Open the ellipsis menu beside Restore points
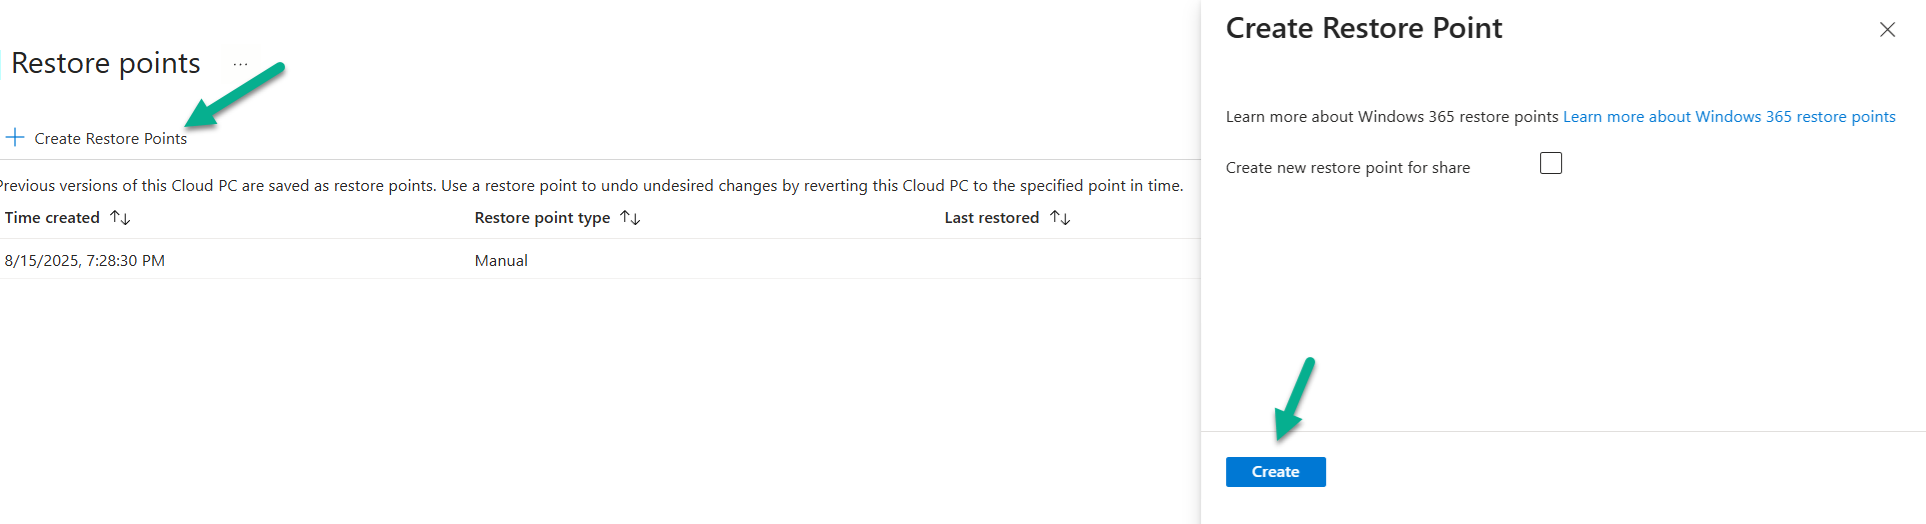 [x=240, y=64]
